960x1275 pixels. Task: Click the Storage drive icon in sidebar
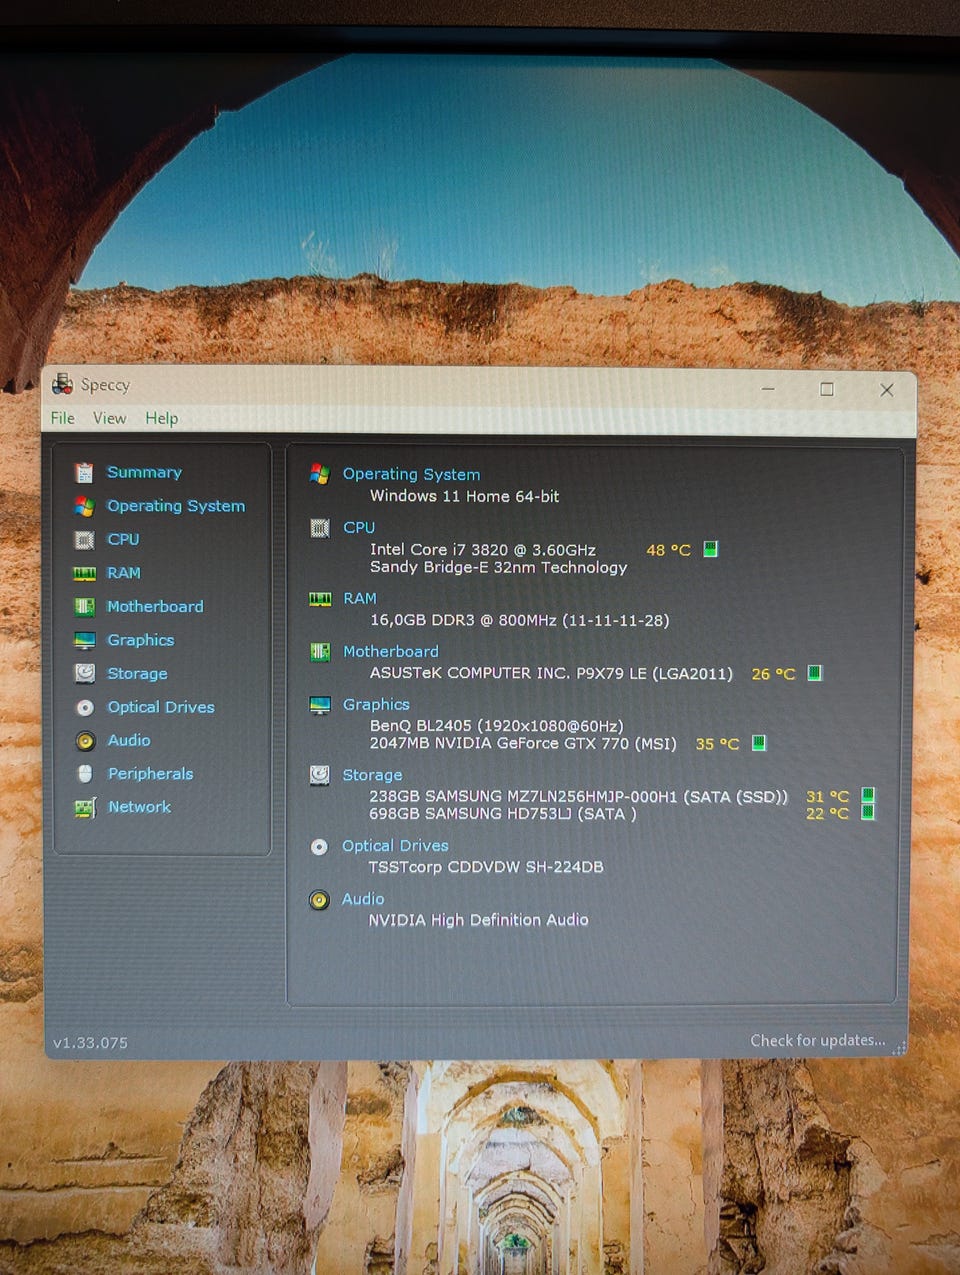85,673
